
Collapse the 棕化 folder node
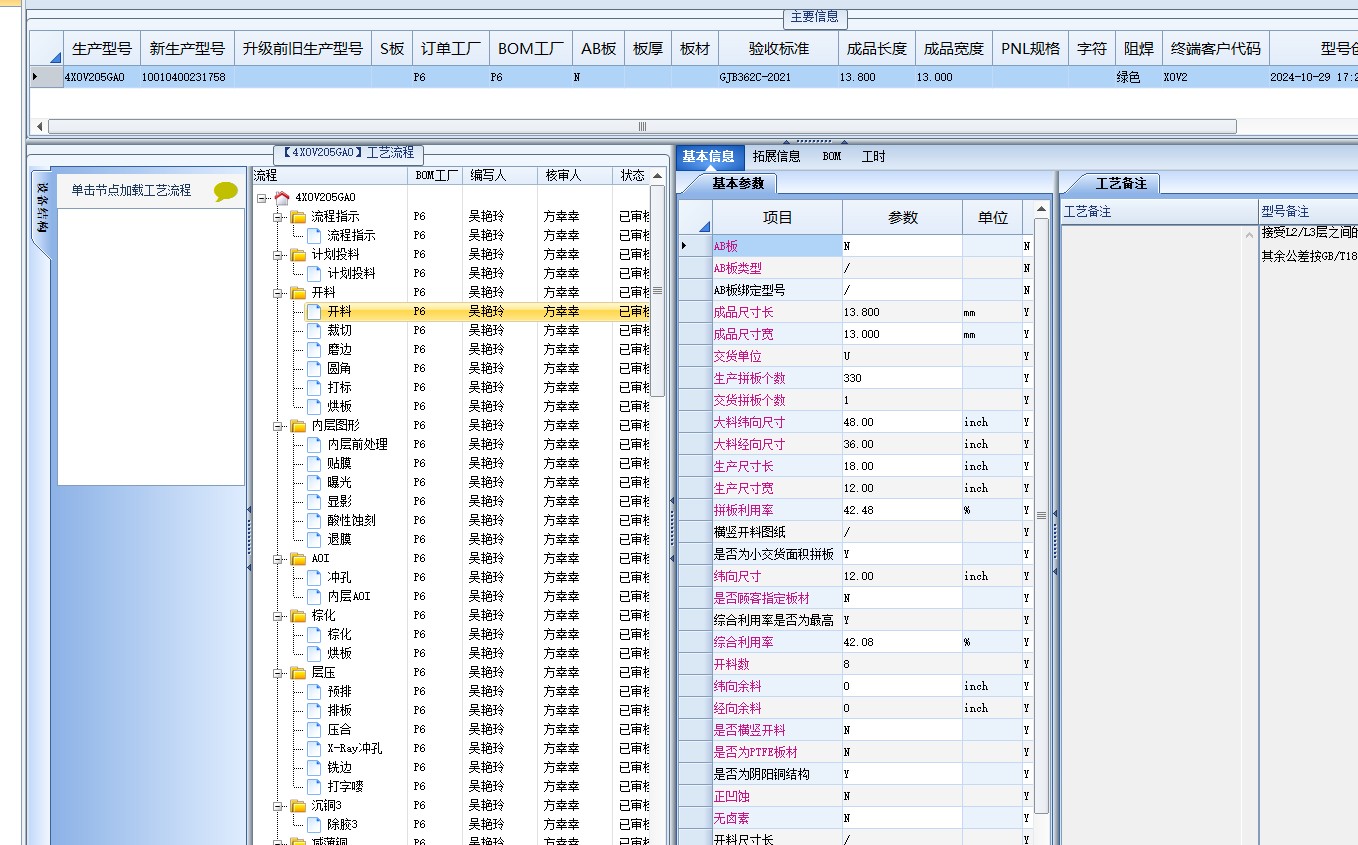[278, 616]
